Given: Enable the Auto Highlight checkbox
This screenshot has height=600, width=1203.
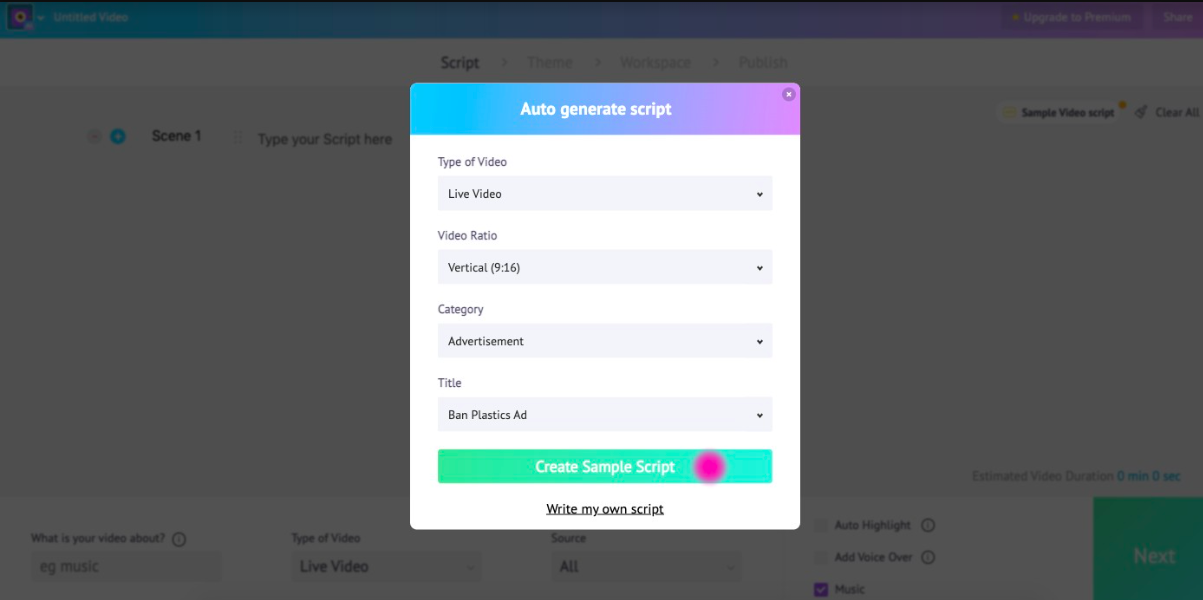Looking at the screenshot, I should pyautogui.click(x=821, y=525).
